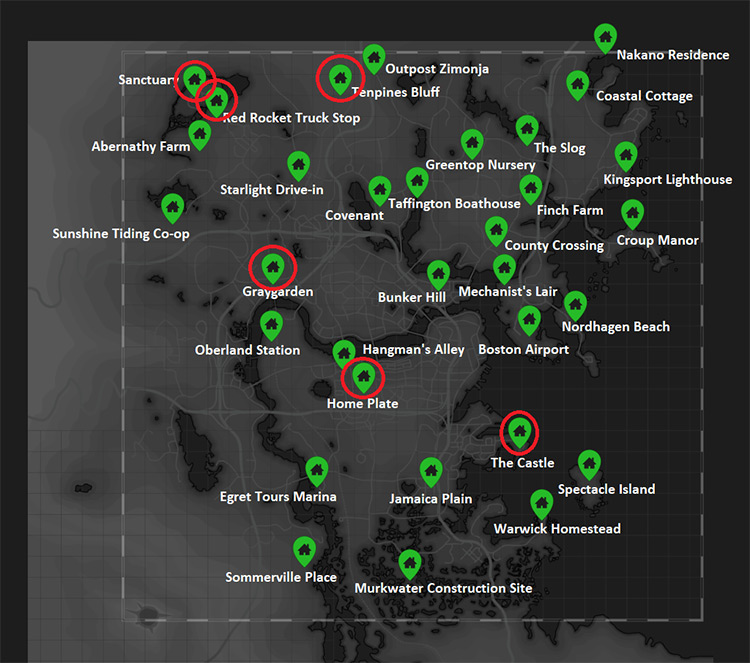The width and height of the screenshot is (750, 663).
Task: Click the 'Croup Manor' text label
Action: [658, 240]
